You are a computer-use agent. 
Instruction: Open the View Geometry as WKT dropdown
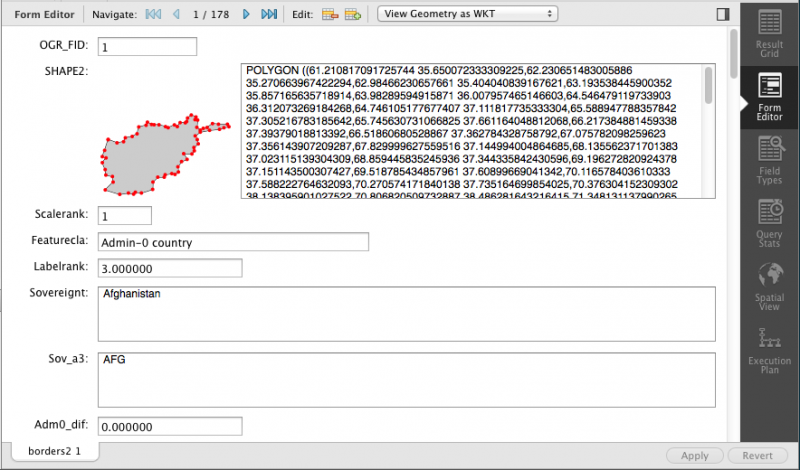point(468,14)
